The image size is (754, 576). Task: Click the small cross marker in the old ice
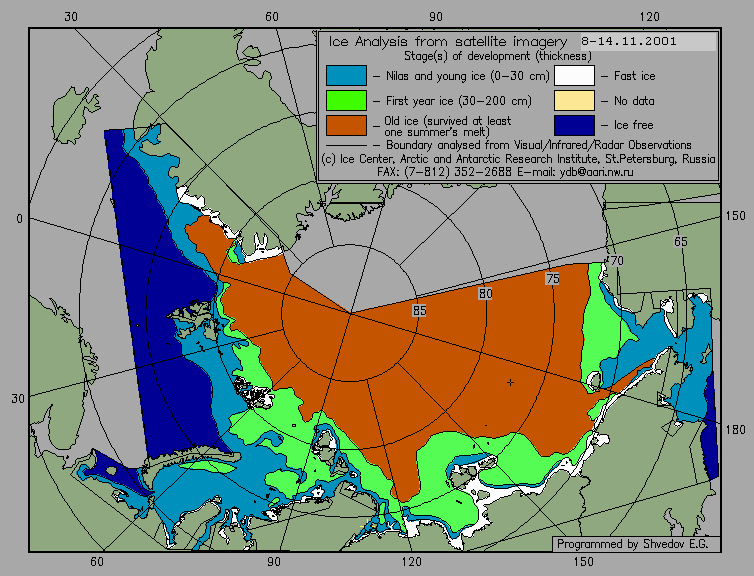coord(510,383)
